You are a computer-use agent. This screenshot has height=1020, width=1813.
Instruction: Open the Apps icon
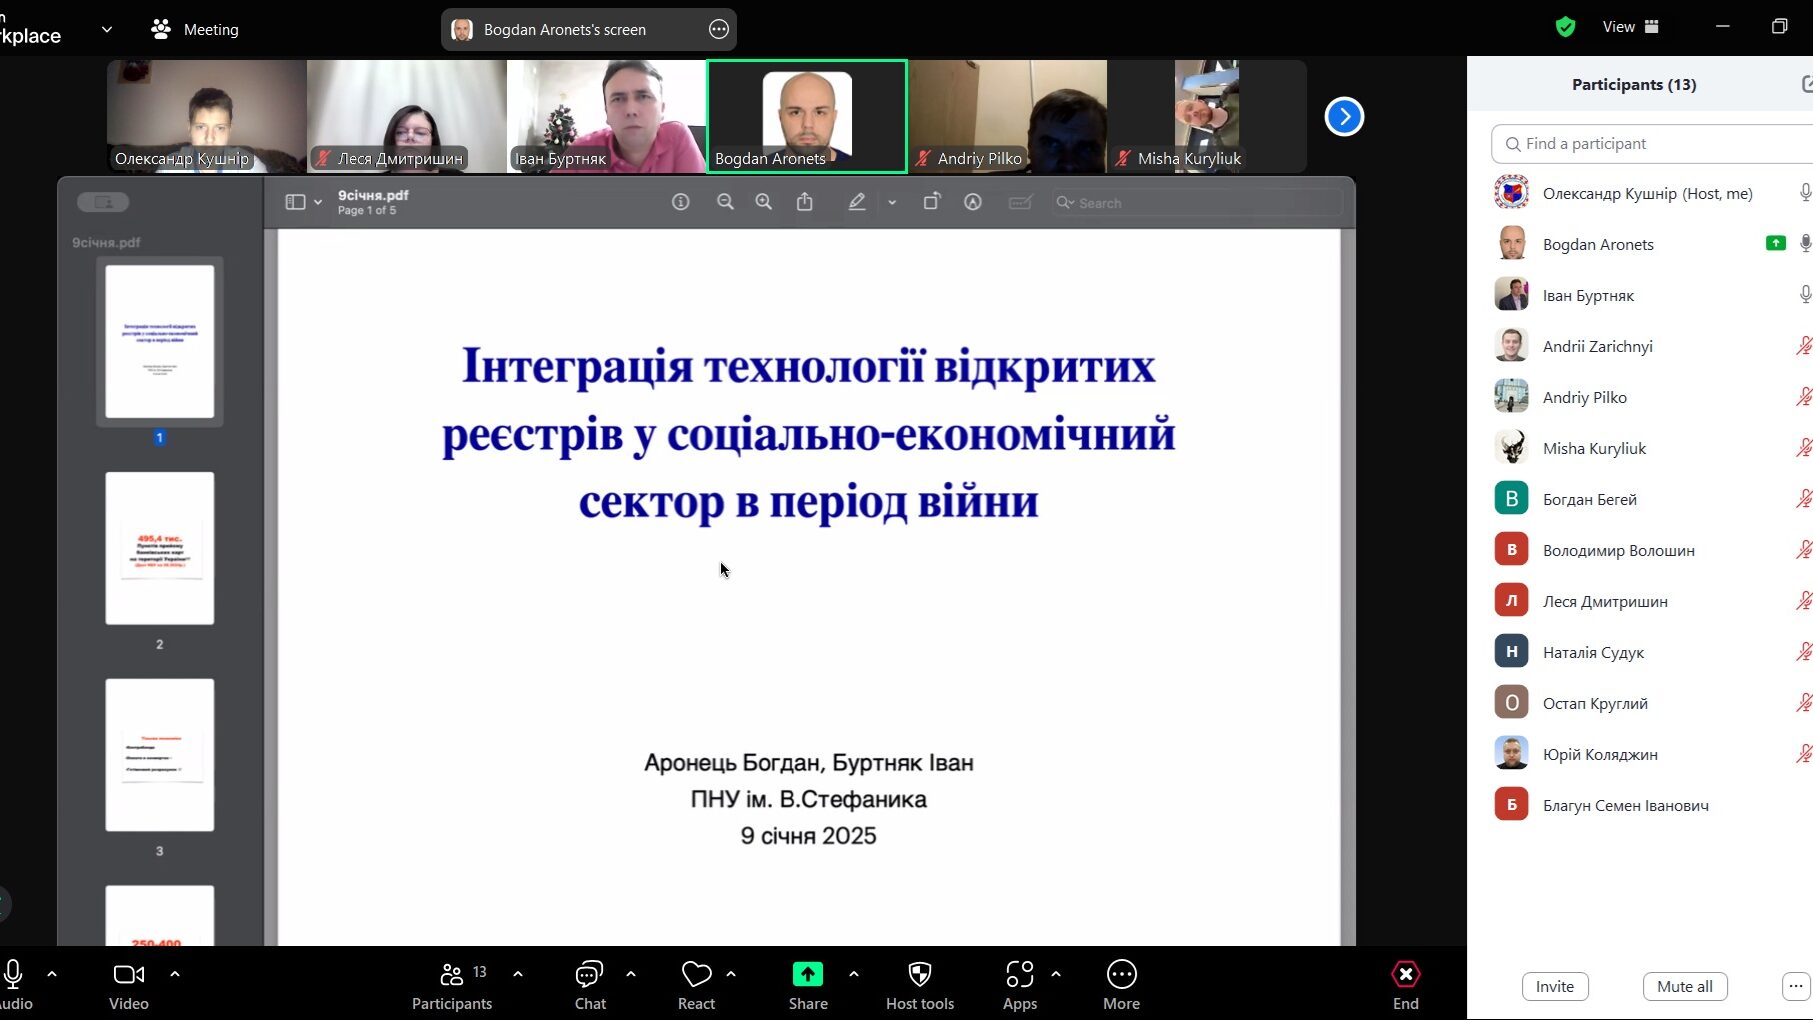(x=1019, y=974)
